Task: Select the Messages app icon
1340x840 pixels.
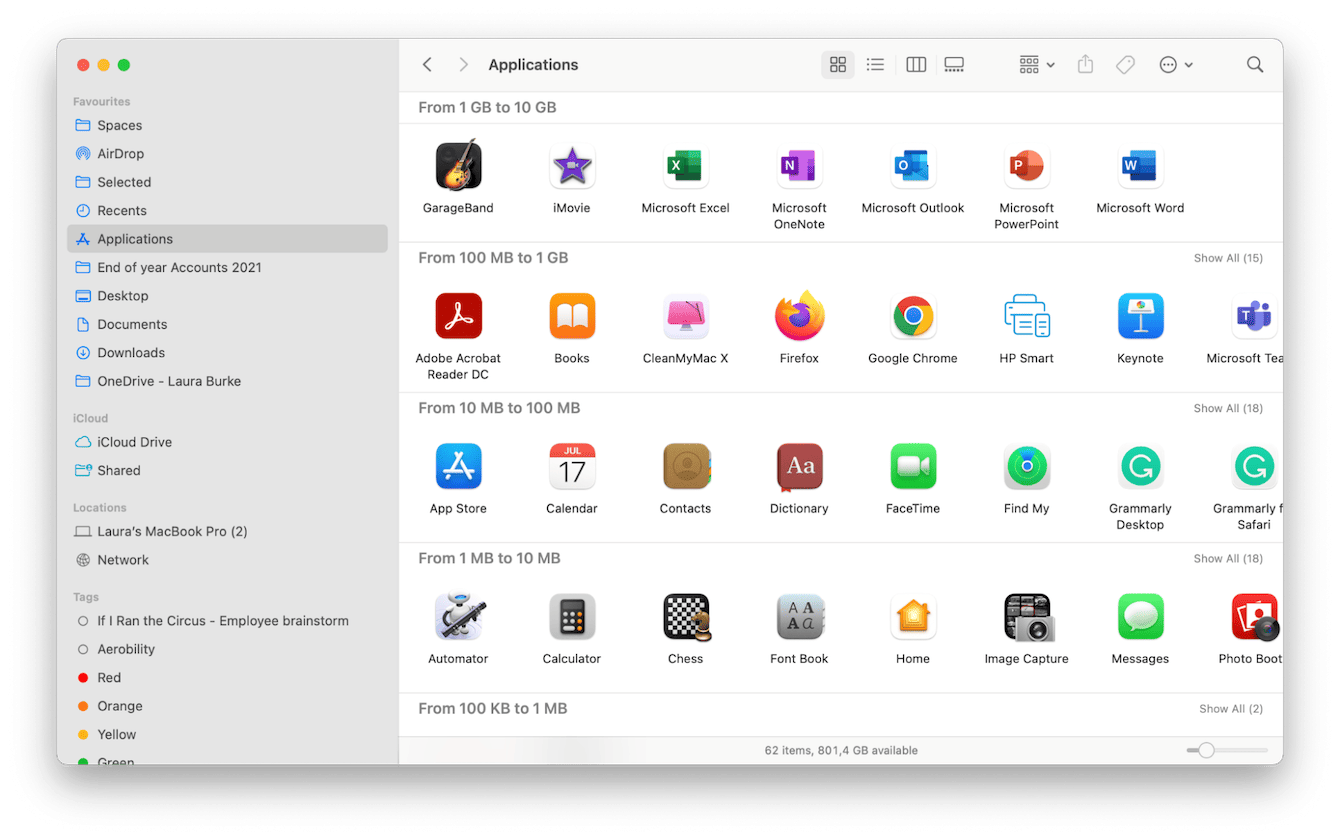Action: [x=1140, y=616]
